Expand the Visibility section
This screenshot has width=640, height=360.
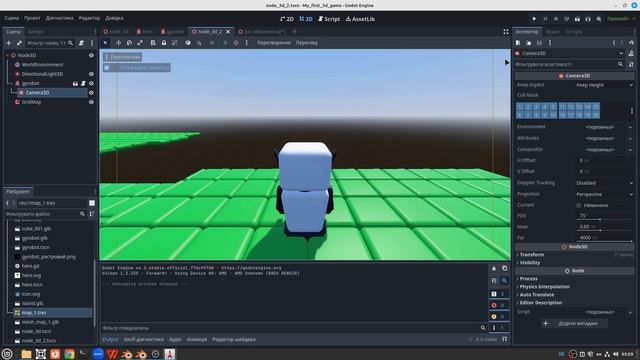point(575,263)
